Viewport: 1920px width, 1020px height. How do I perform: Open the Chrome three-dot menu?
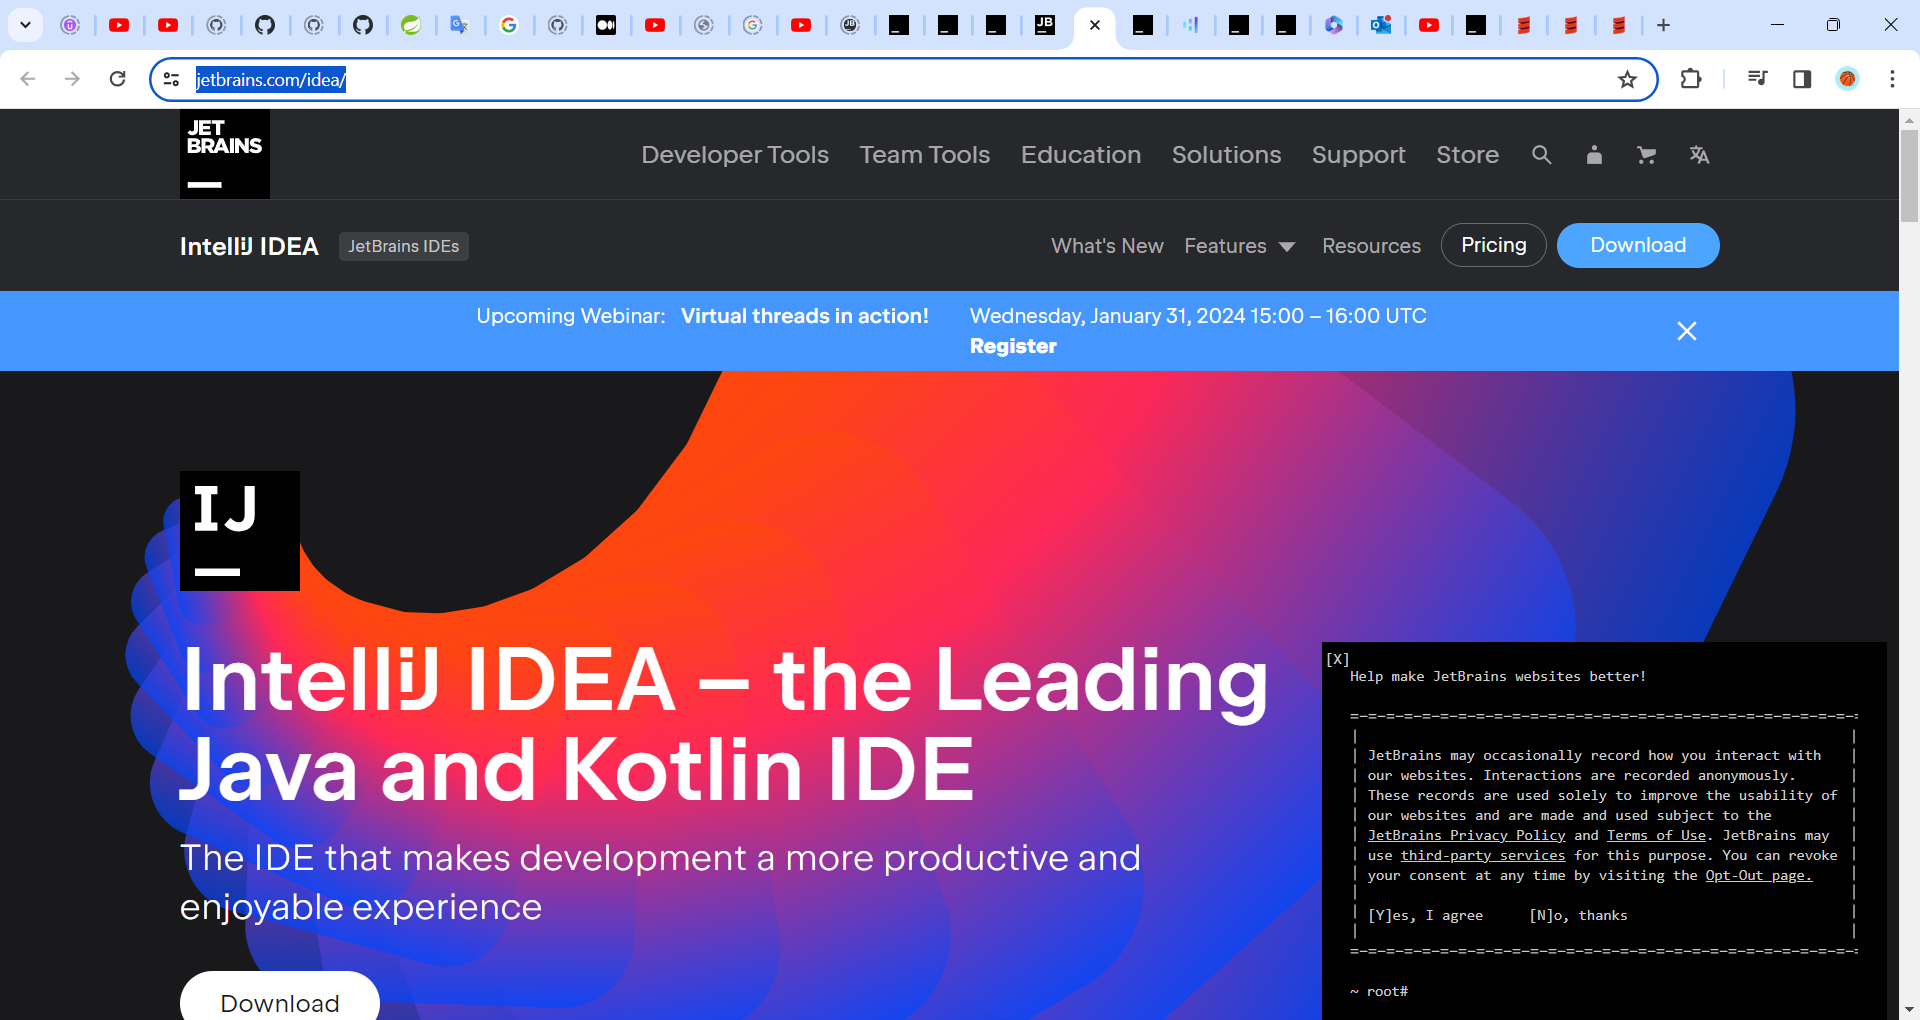click(1892, 79)
